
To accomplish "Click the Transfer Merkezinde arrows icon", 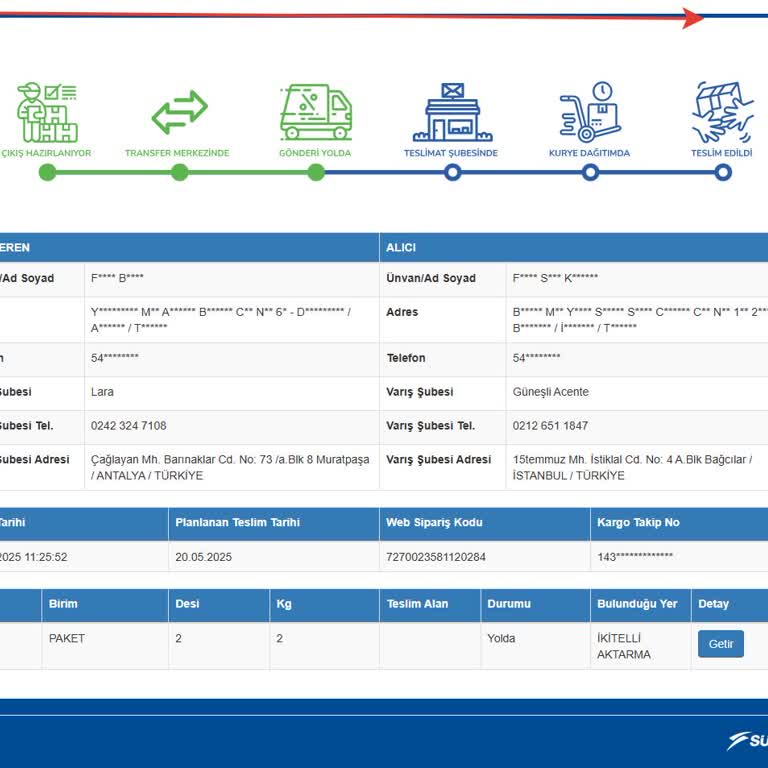I will (179, 112).
